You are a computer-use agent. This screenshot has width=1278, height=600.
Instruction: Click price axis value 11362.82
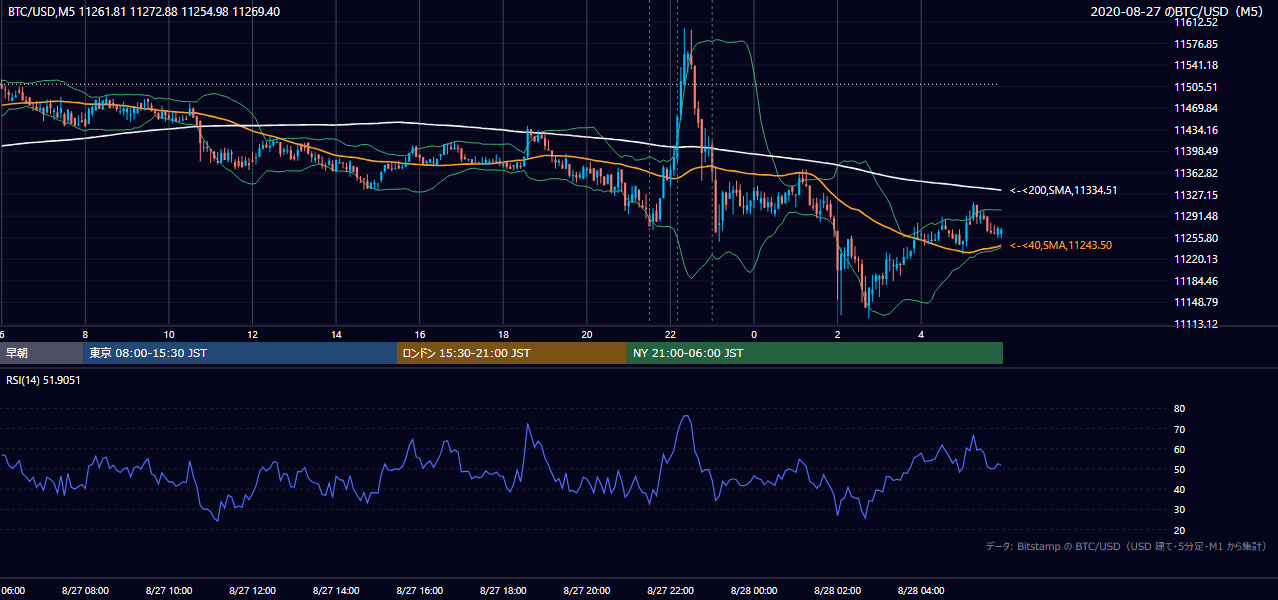tap(1197, 173)
